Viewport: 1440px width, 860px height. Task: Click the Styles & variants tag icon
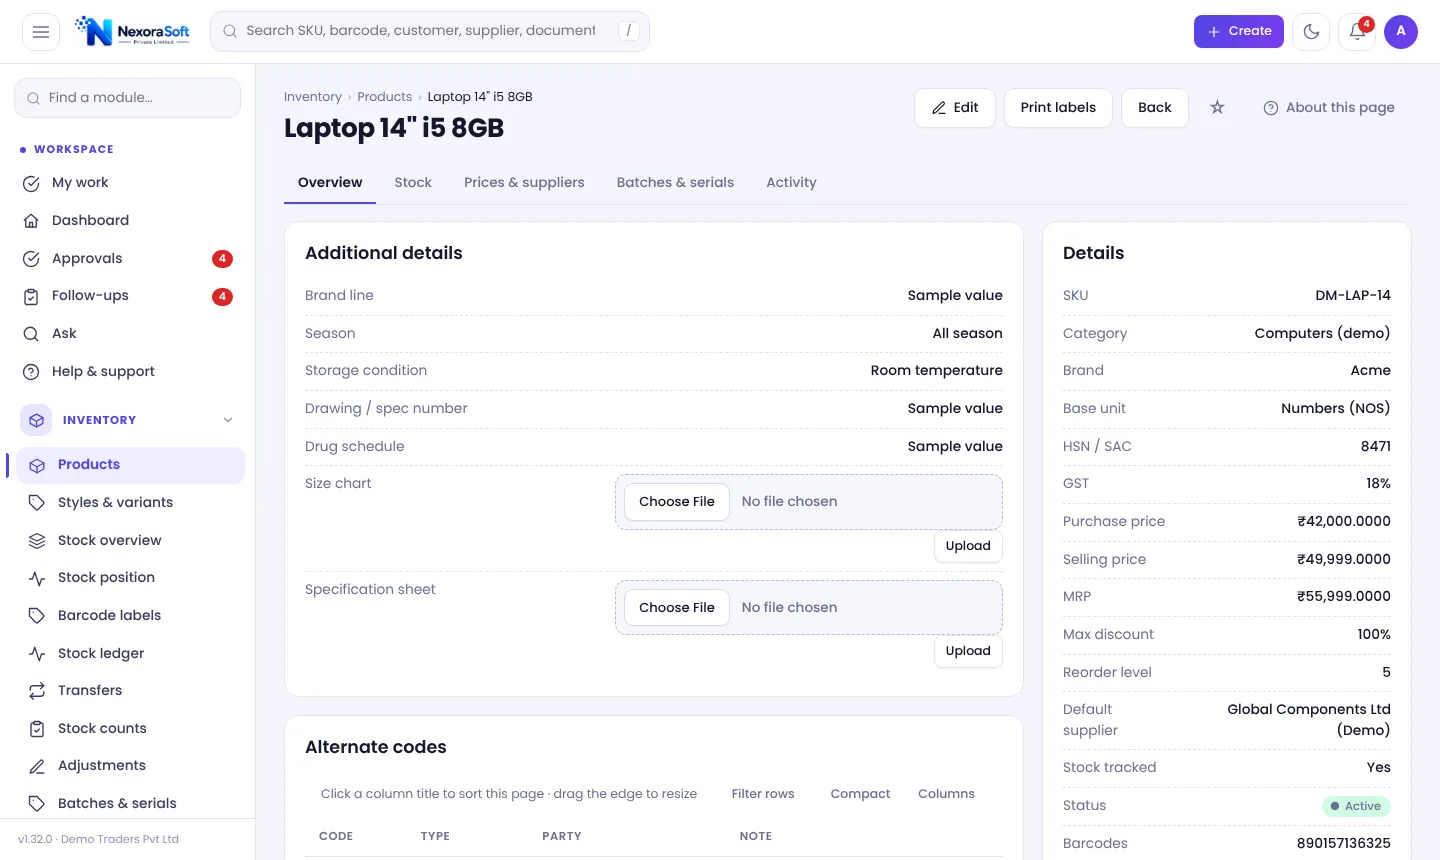pyautogui.click(x=37, y=503)
